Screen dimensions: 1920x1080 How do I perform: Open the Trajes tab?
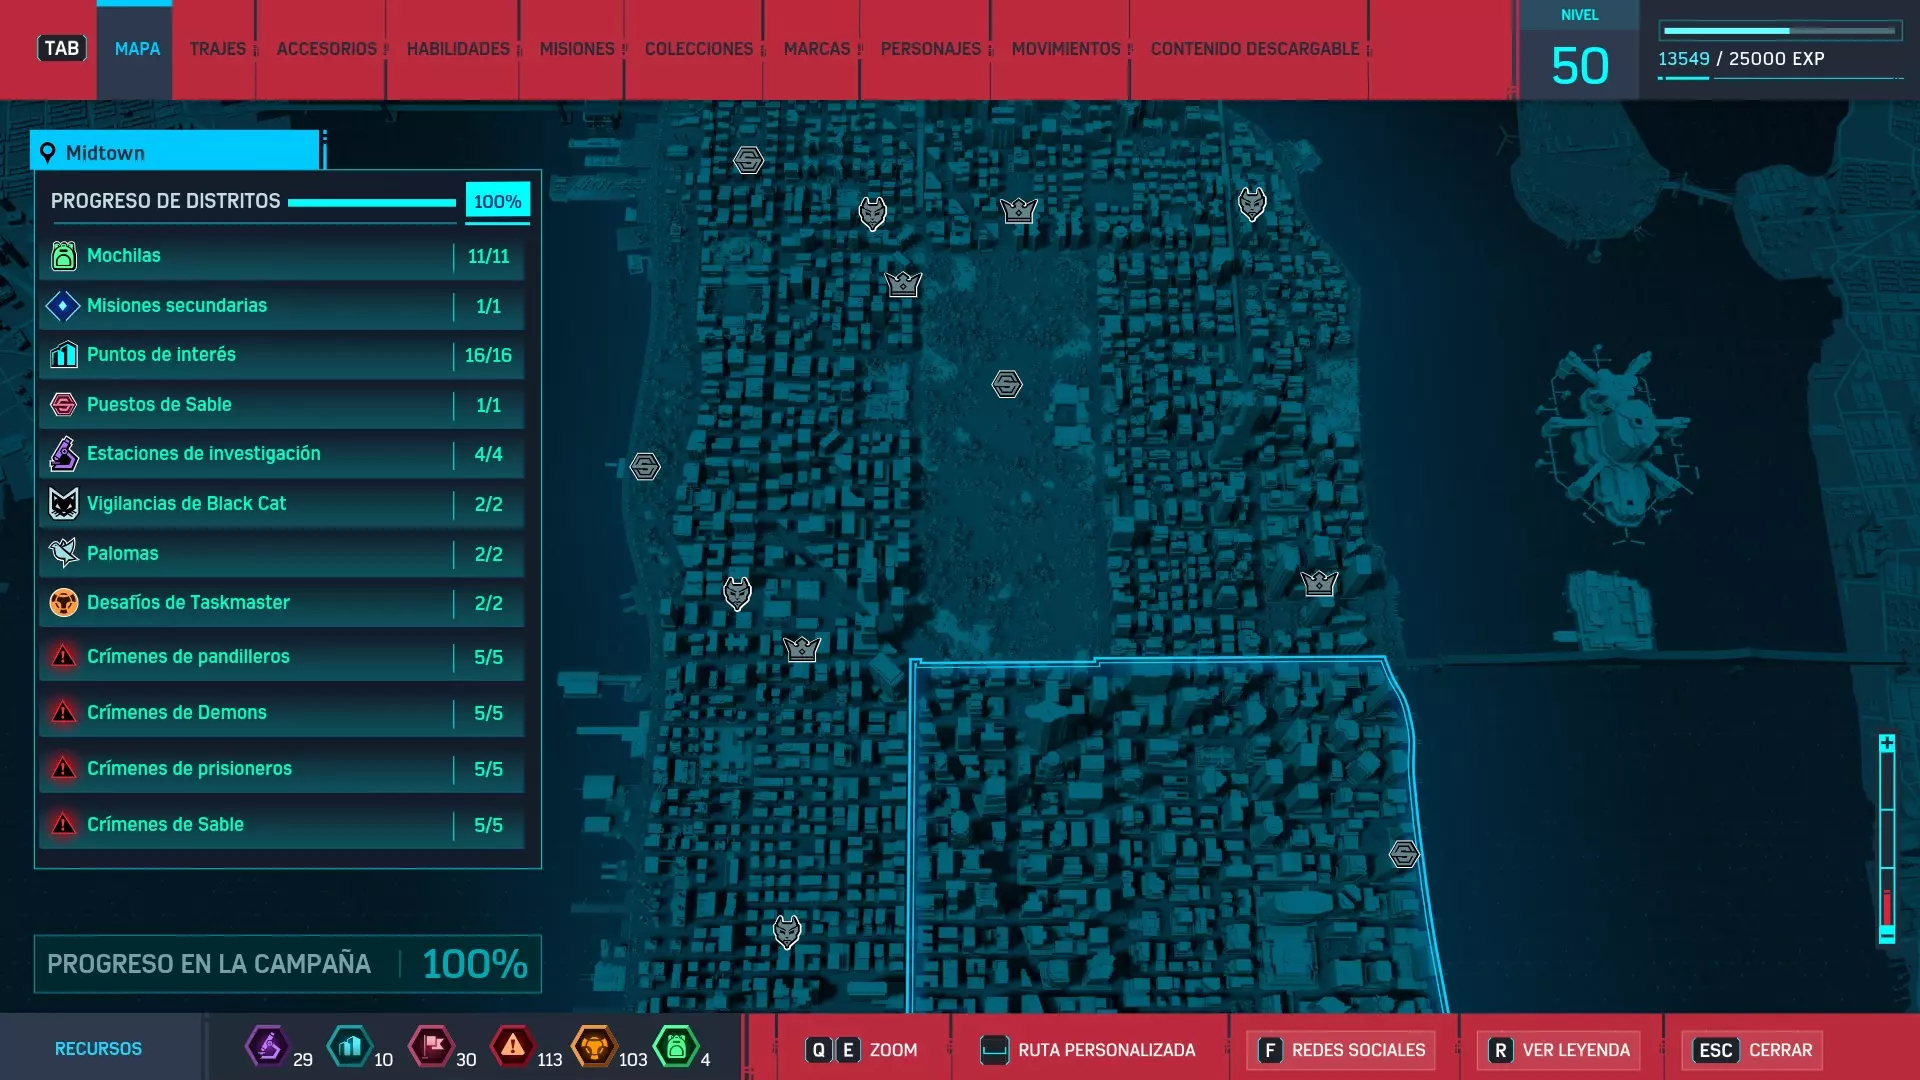tap(217, 49)
